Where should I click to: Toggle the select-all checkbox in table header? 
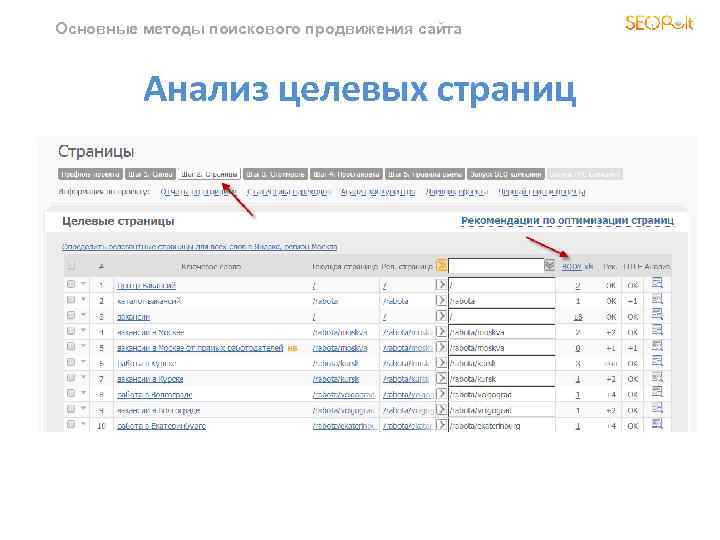point(71,265)
